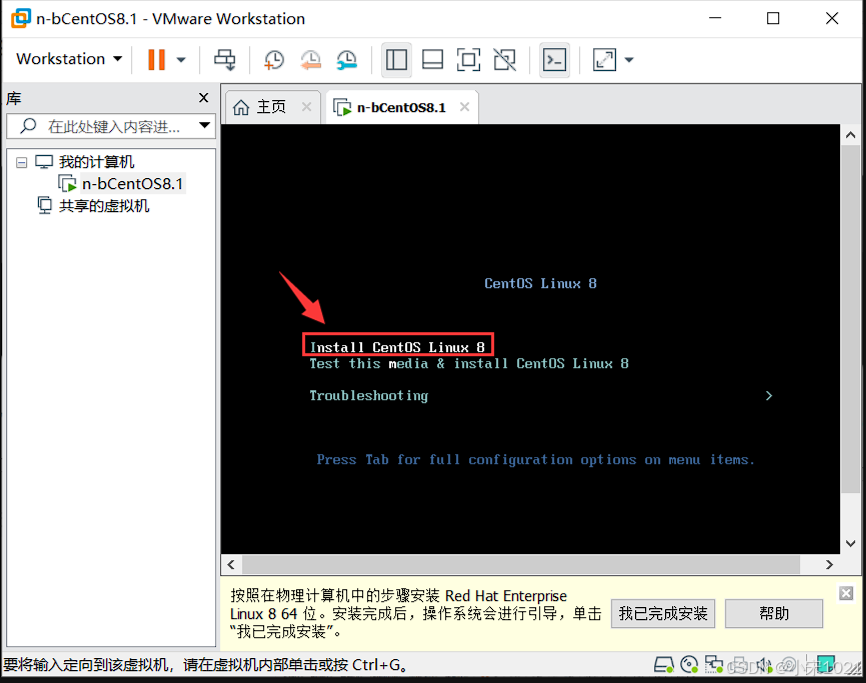This screenshot has height=683, width=866.
Task: Click the 帮助 help button
Action: pyautogui.click(x=774, y=613)
